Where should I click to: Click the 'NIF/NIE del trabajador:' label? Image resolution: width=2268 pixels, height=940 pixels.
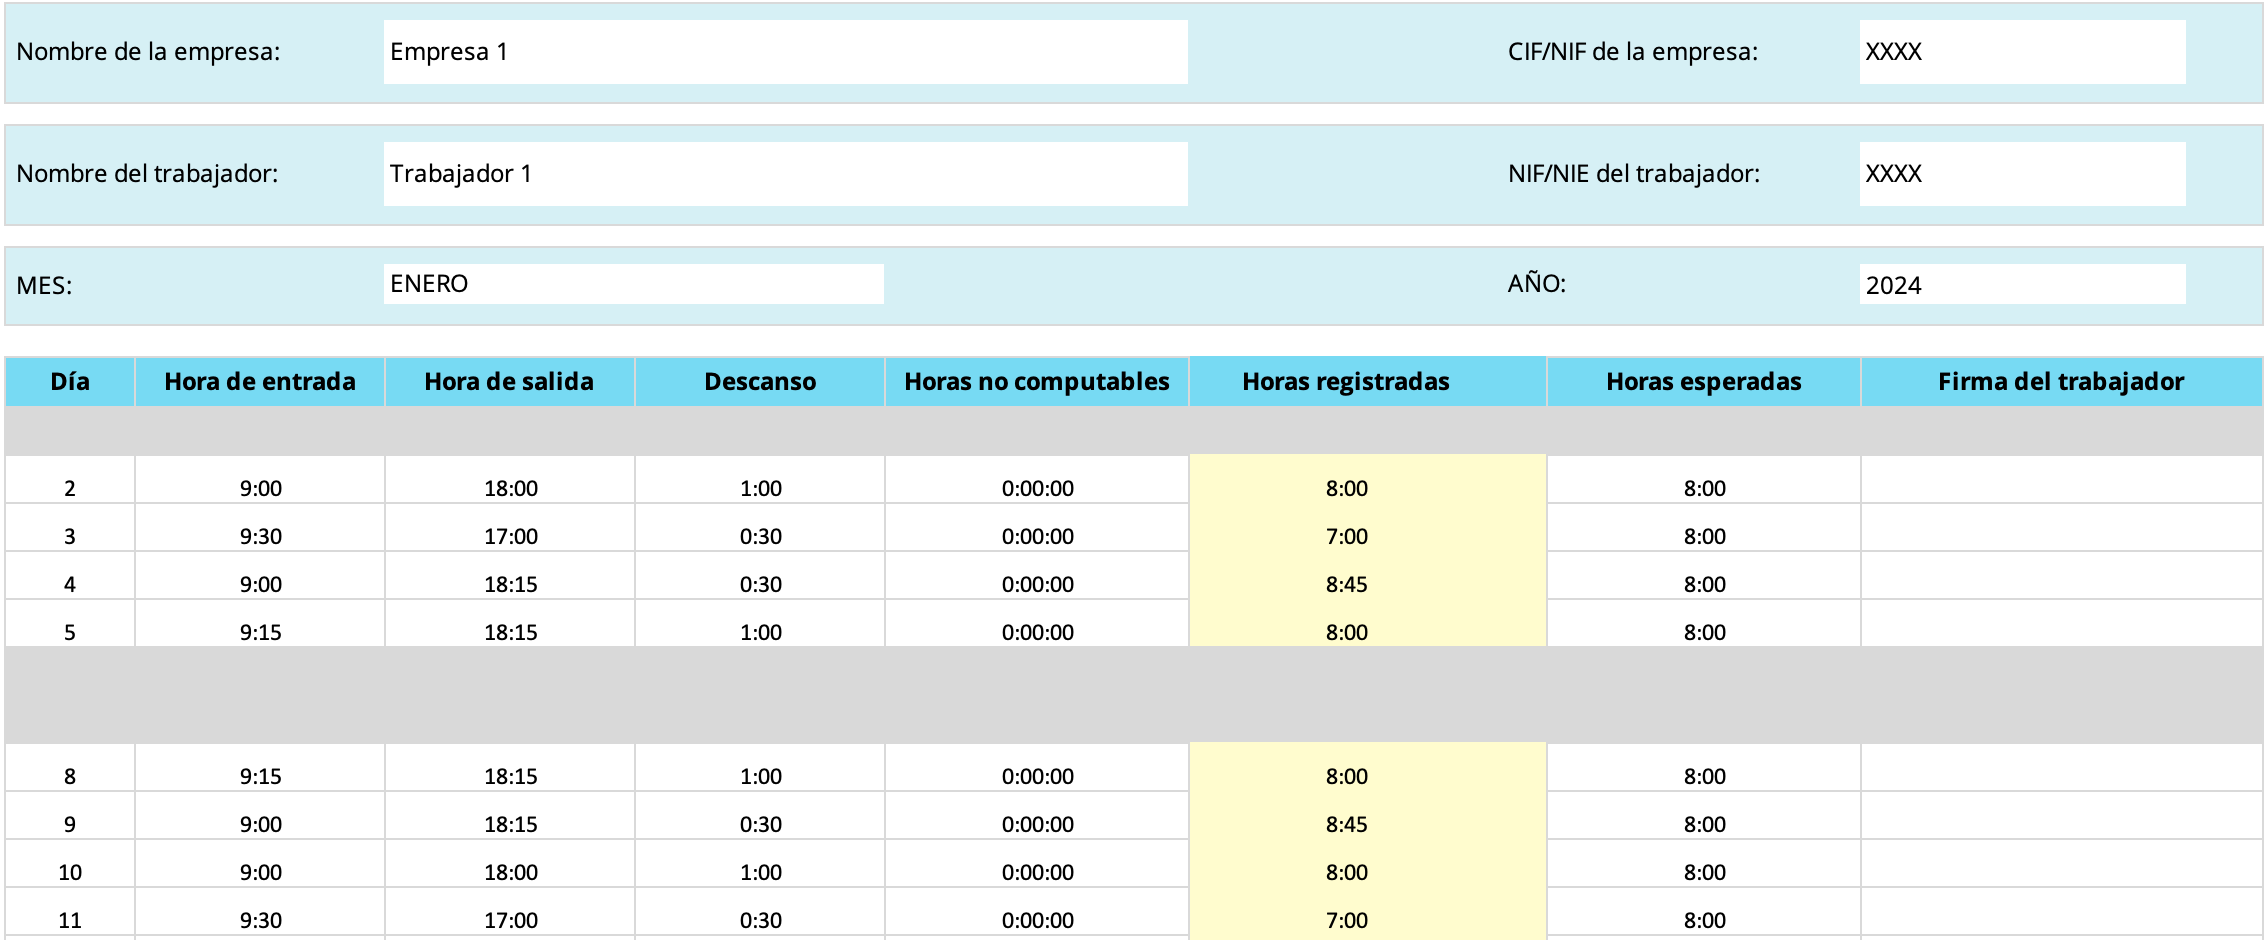tap(1633, 174)
